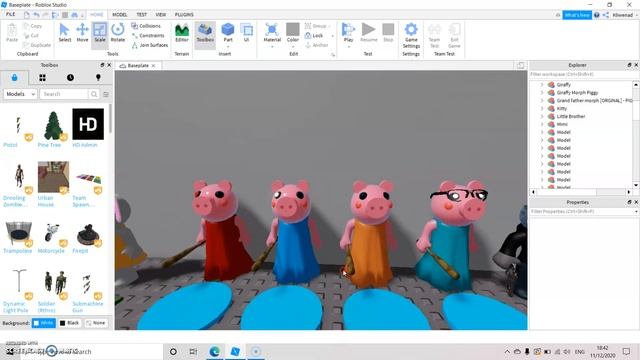Switch to the TEST ribbon tab
Image resolution: width=640 pixels, height=360 pixels.
142,15
